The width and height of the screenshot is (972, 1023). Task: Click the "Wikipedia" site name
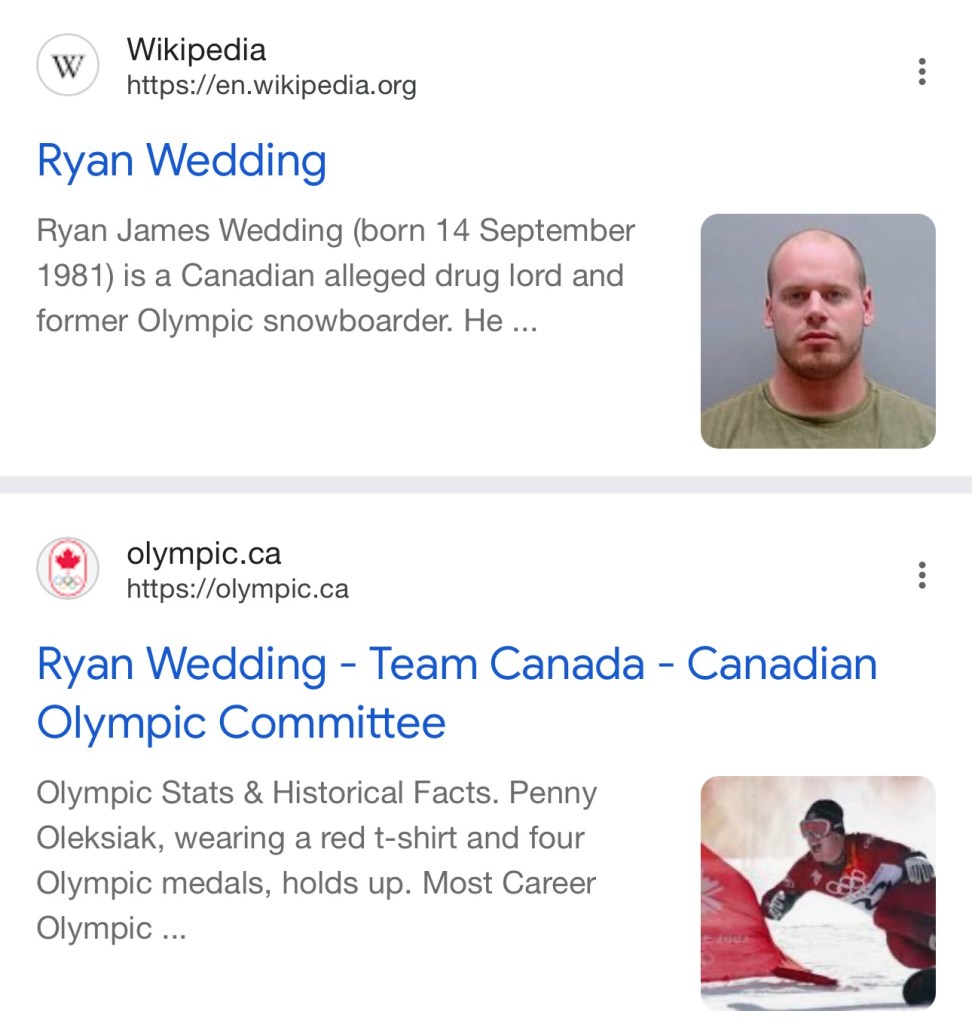[196, 50]
